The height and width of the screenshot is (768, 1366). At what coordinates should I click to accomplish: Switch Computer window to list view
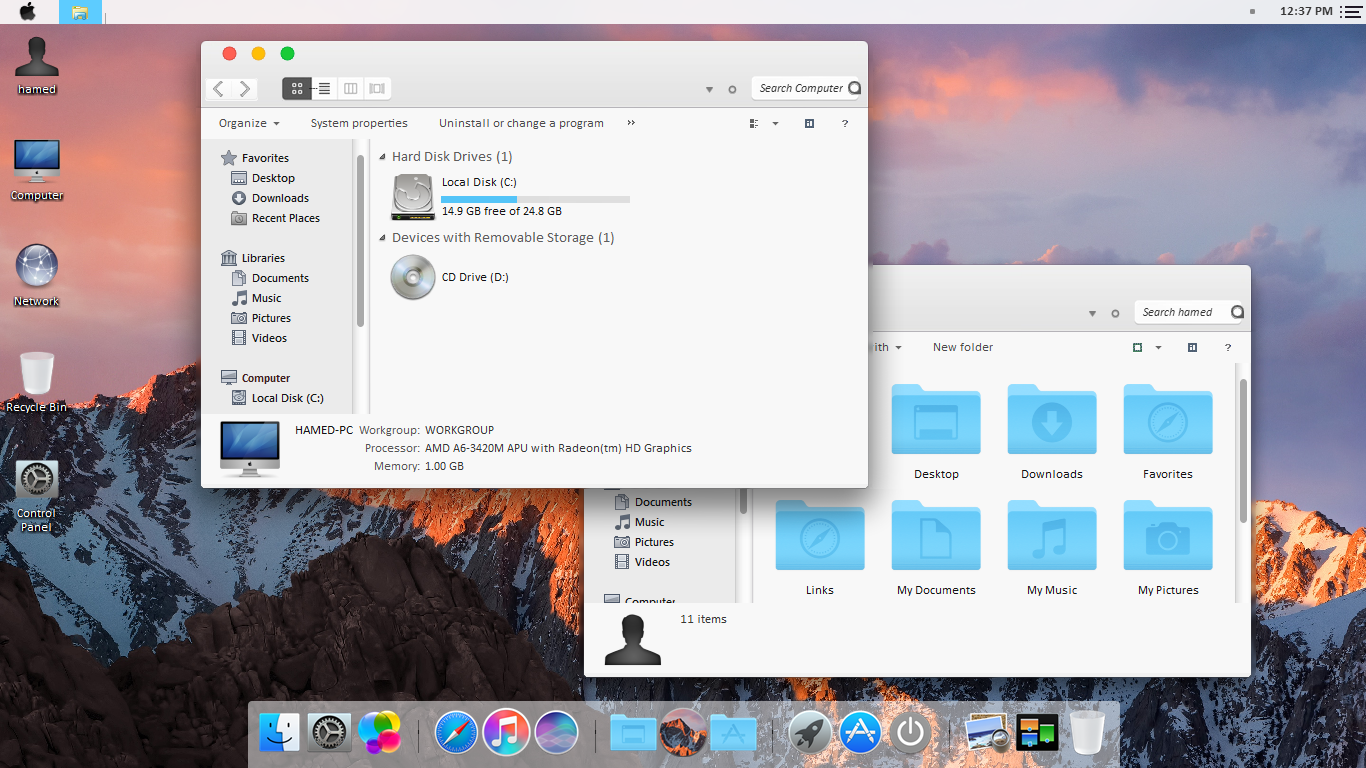click(324, 89)
